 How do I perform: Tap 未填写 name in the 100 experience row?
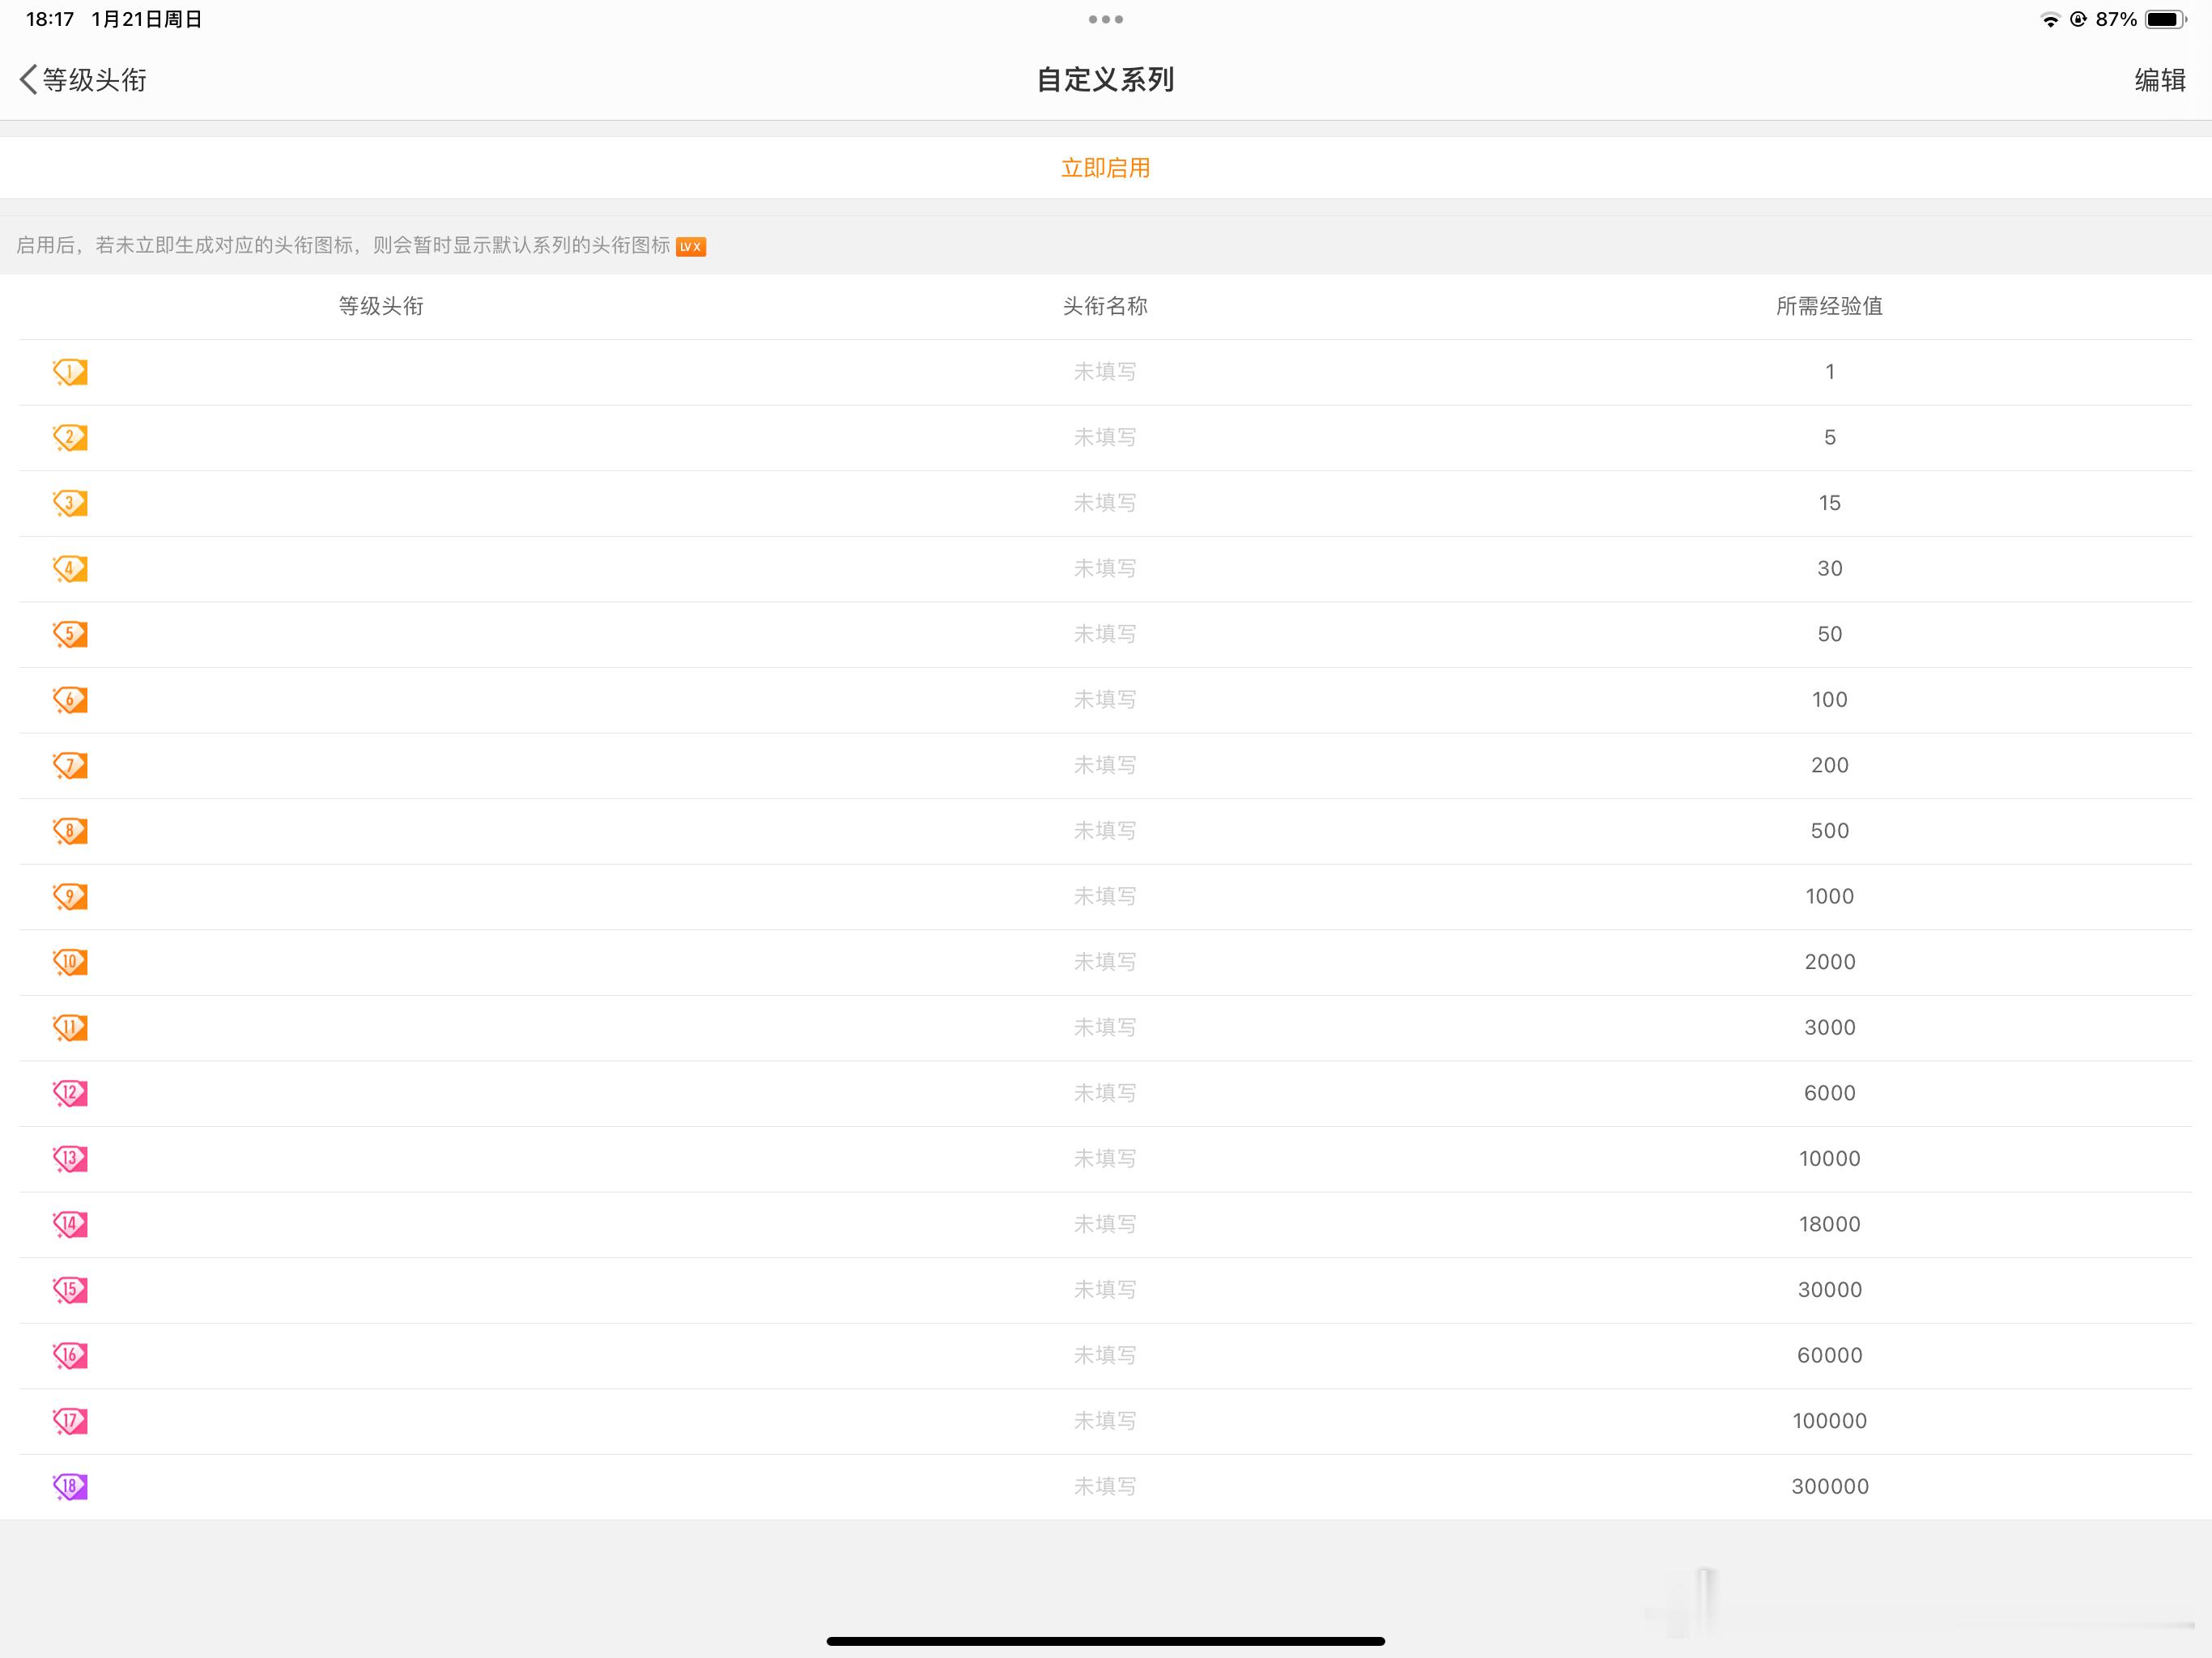(x=1105, y=700)
